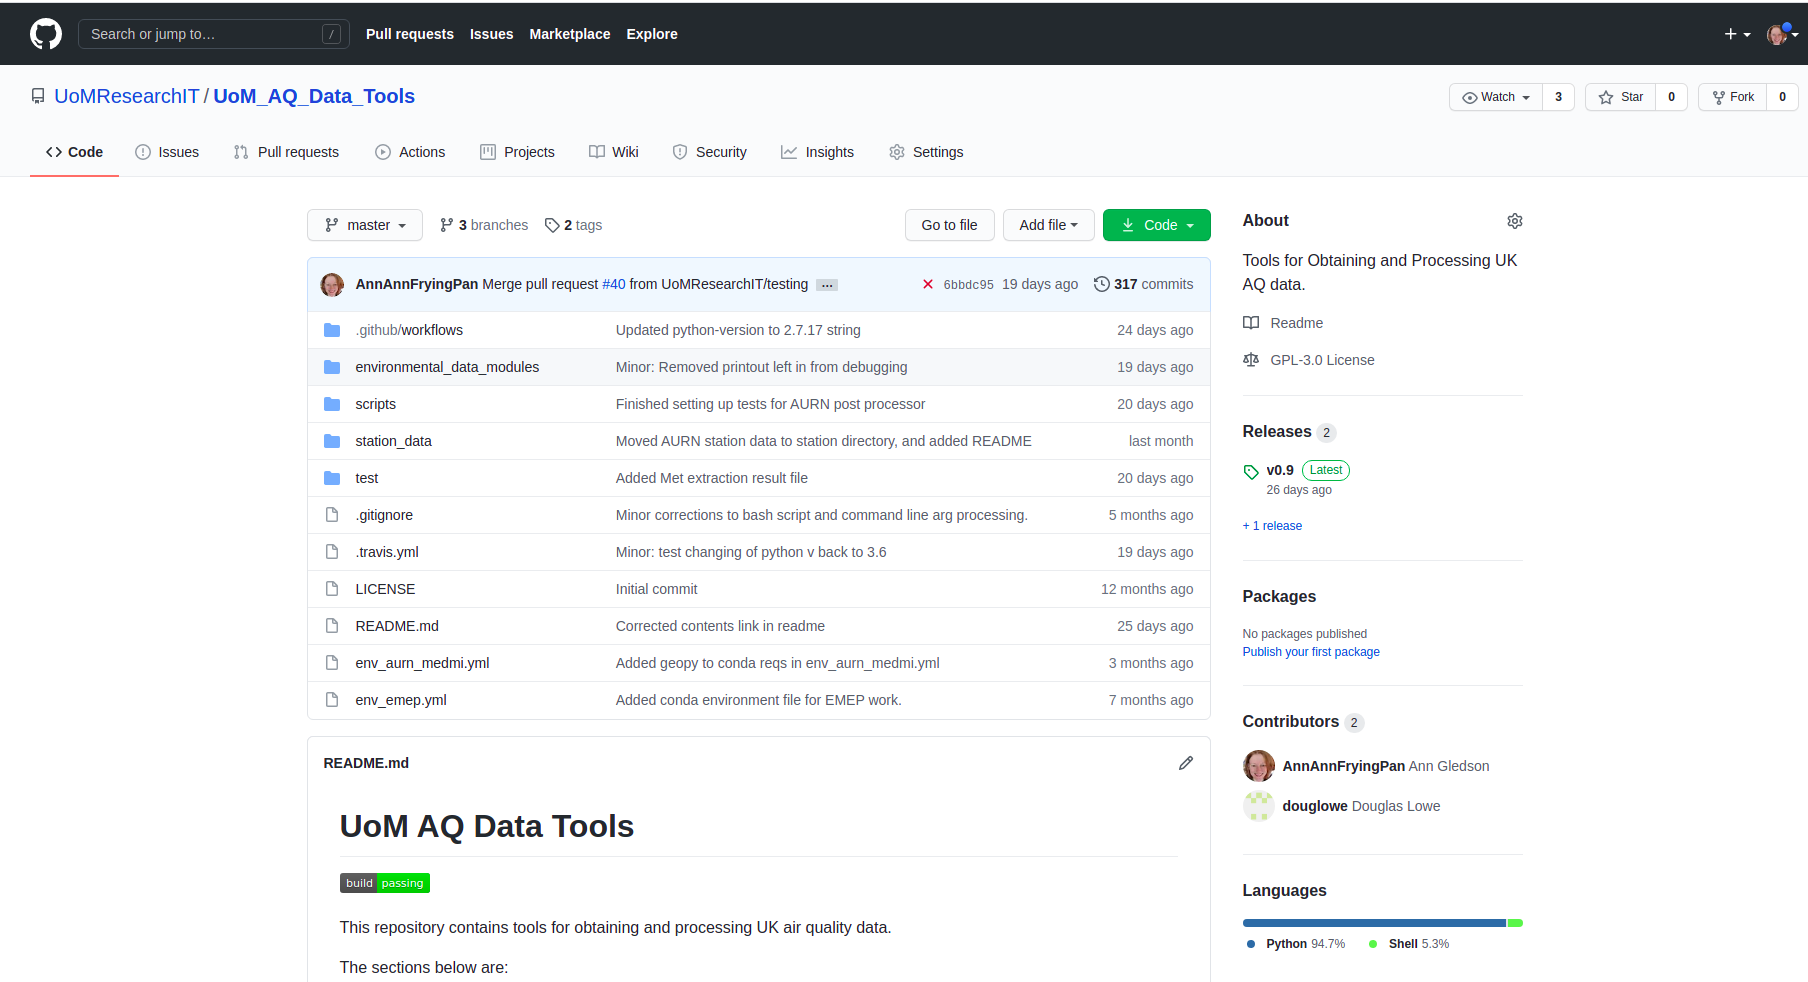
Task: Click the GitHub logo icon
Action: click(46, 34)
